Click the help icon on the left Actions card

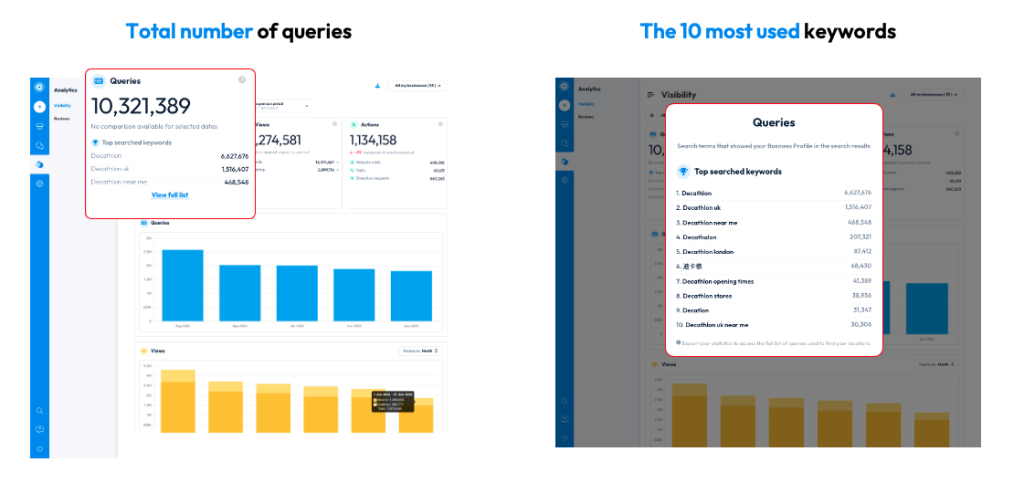(x=440, y=123)
